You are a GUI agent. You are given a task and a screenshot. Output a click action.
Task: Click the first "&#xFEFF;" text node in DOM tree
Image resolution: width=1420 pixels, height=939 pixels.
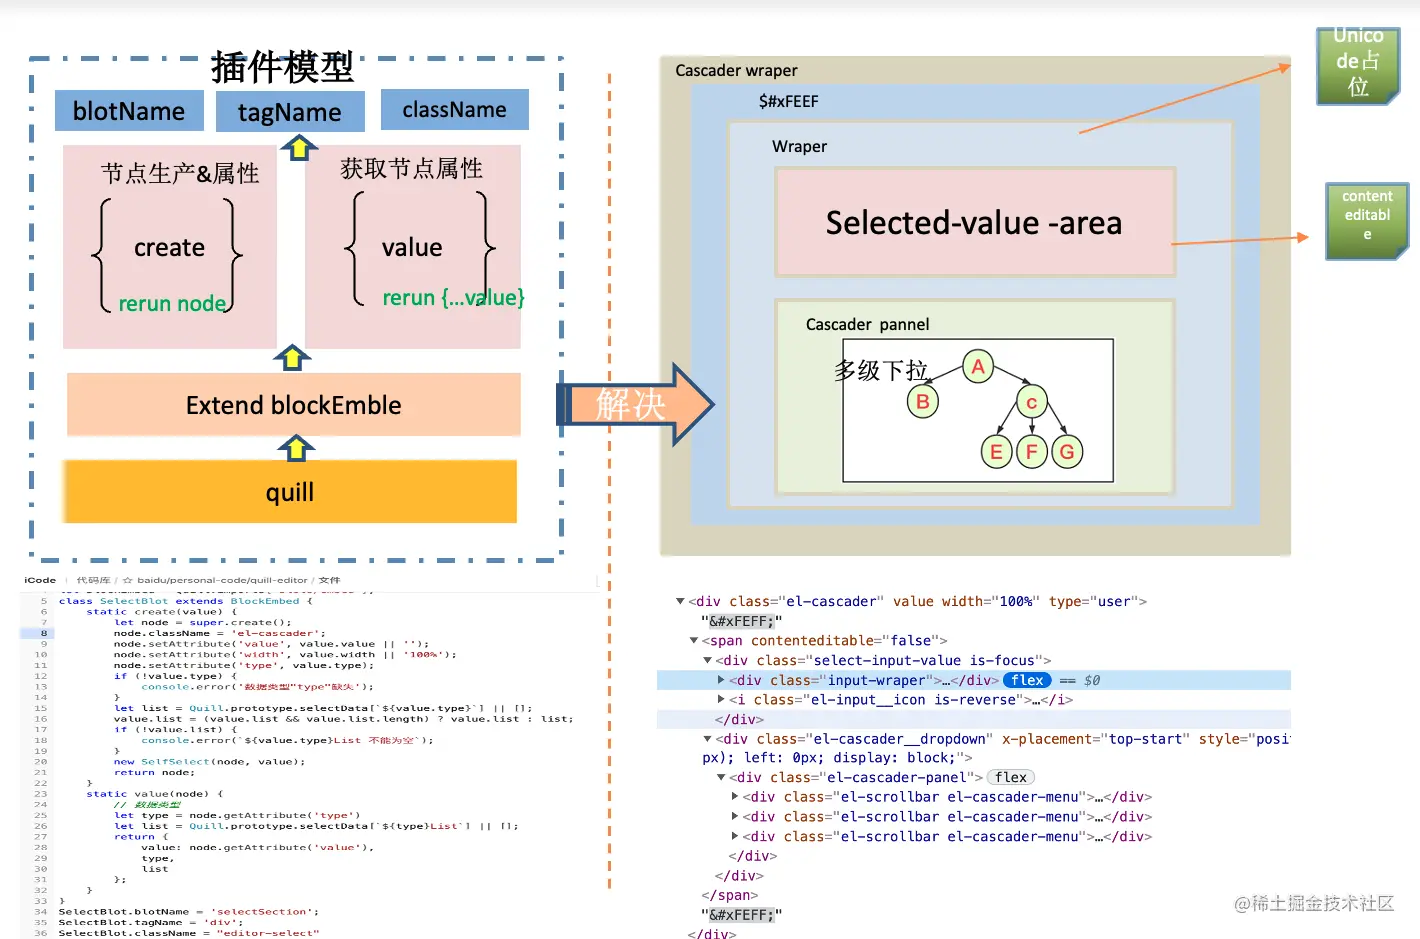coord(741,621)
